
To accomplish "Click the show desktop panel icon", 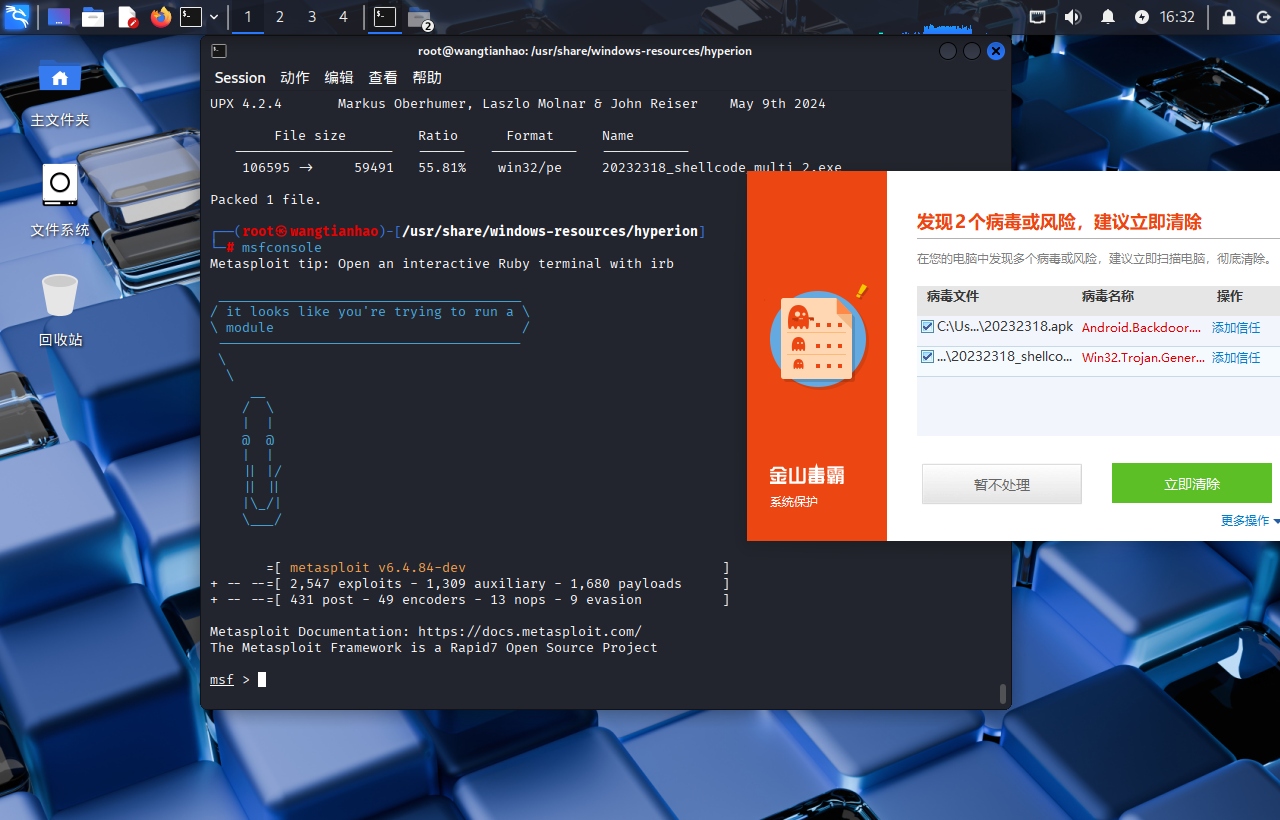I will coord(59,17).
